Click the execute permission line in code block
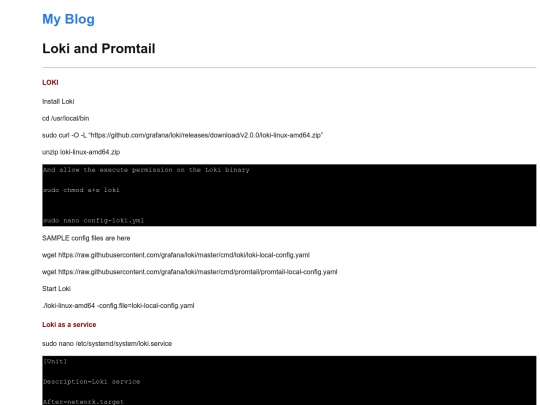 146,170
